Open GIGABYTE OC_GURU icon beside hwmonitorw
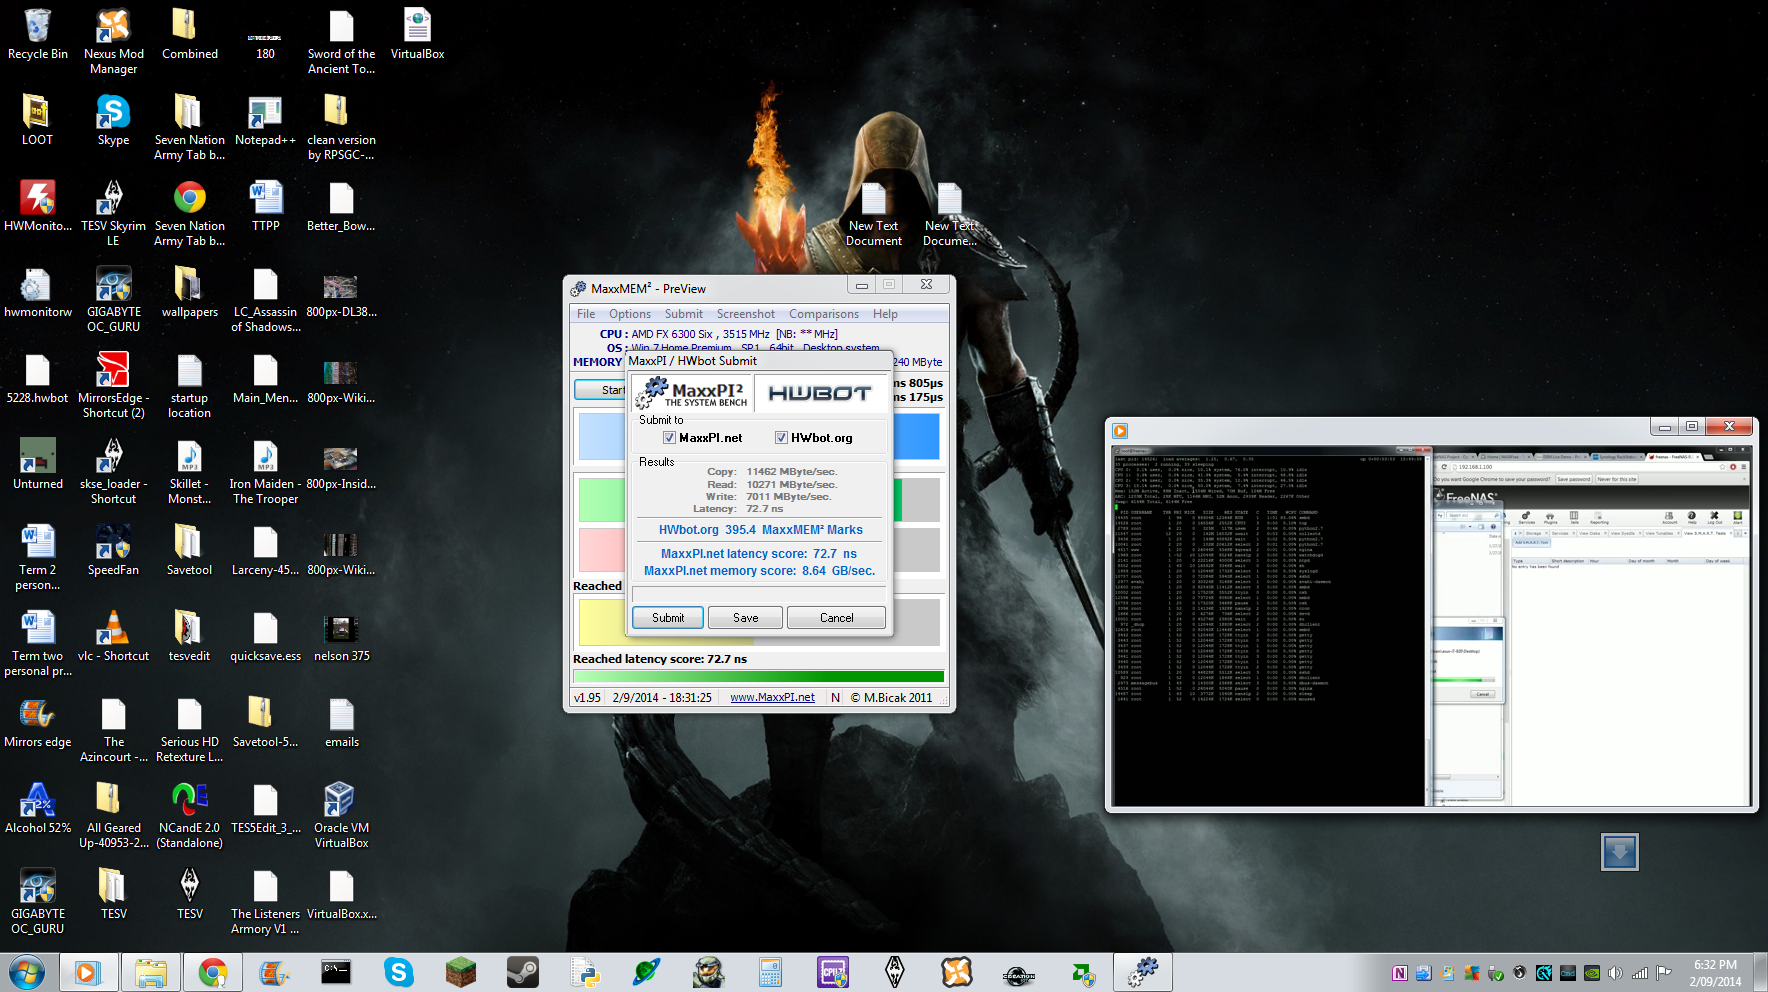The width and height of the screenshot is (1768, 992). click(x=113, y=299)
